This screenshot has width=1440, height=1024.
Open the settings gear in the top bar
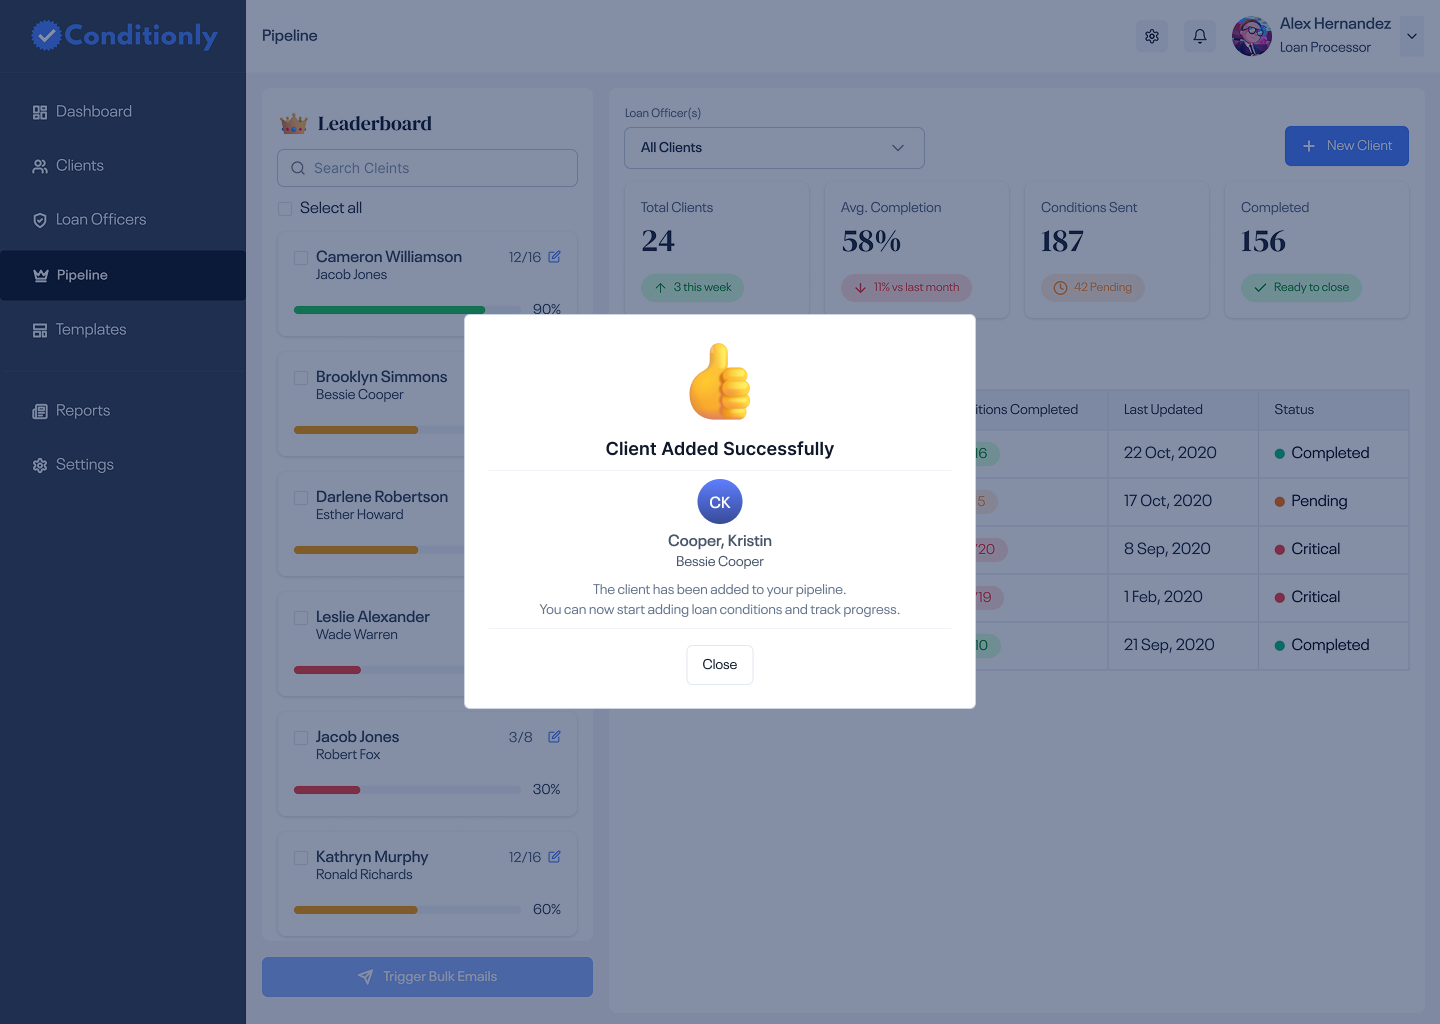(1151, 36)
